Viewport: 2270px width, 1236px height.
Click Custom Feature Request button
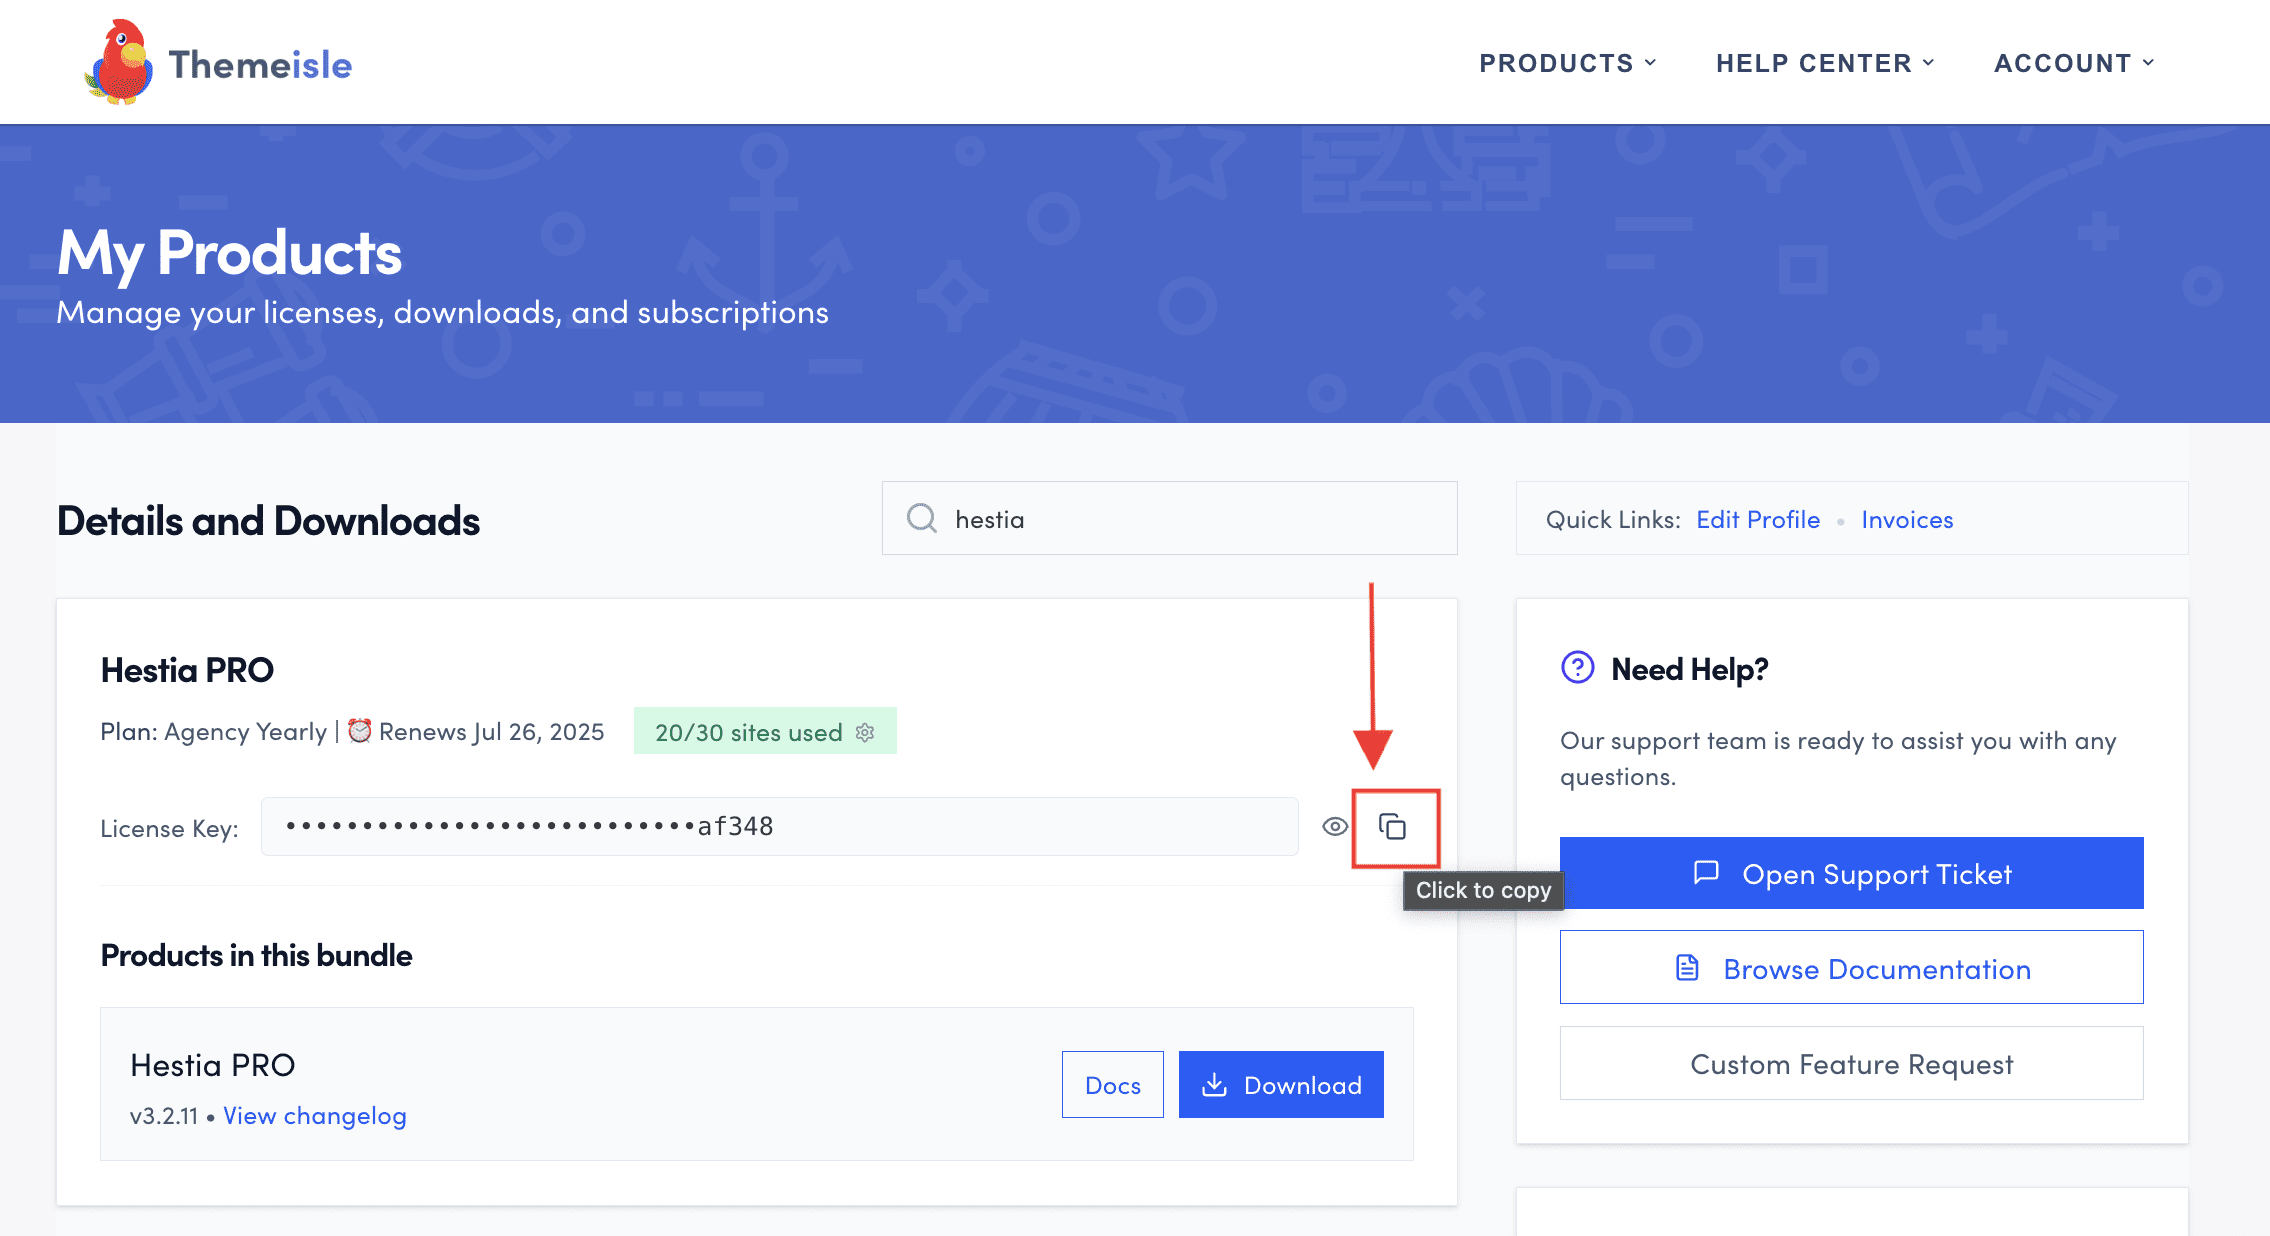pyautogui.click(x=1850, y=1064)
